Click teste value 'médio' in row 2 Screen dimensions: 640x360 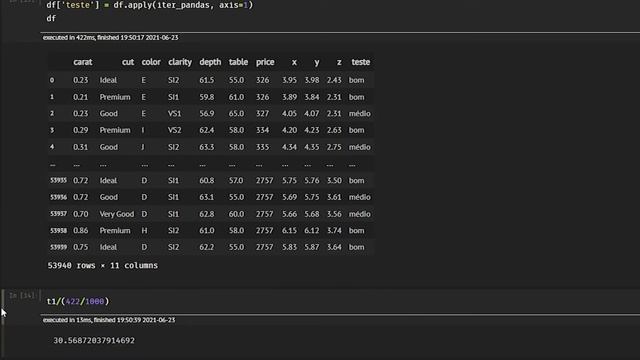tap(360, 113)
